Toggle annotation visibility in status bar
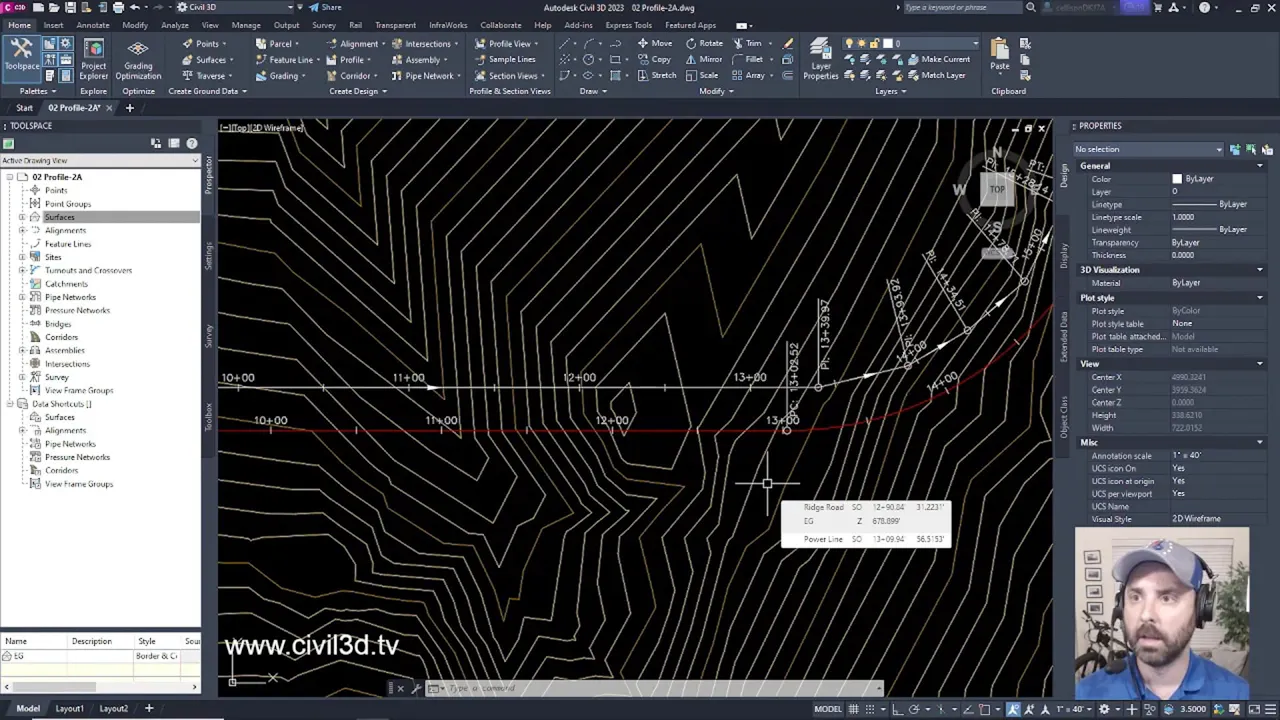Image resolution: width=1280 pixels, height=720 pixels. coord(1013,709)
